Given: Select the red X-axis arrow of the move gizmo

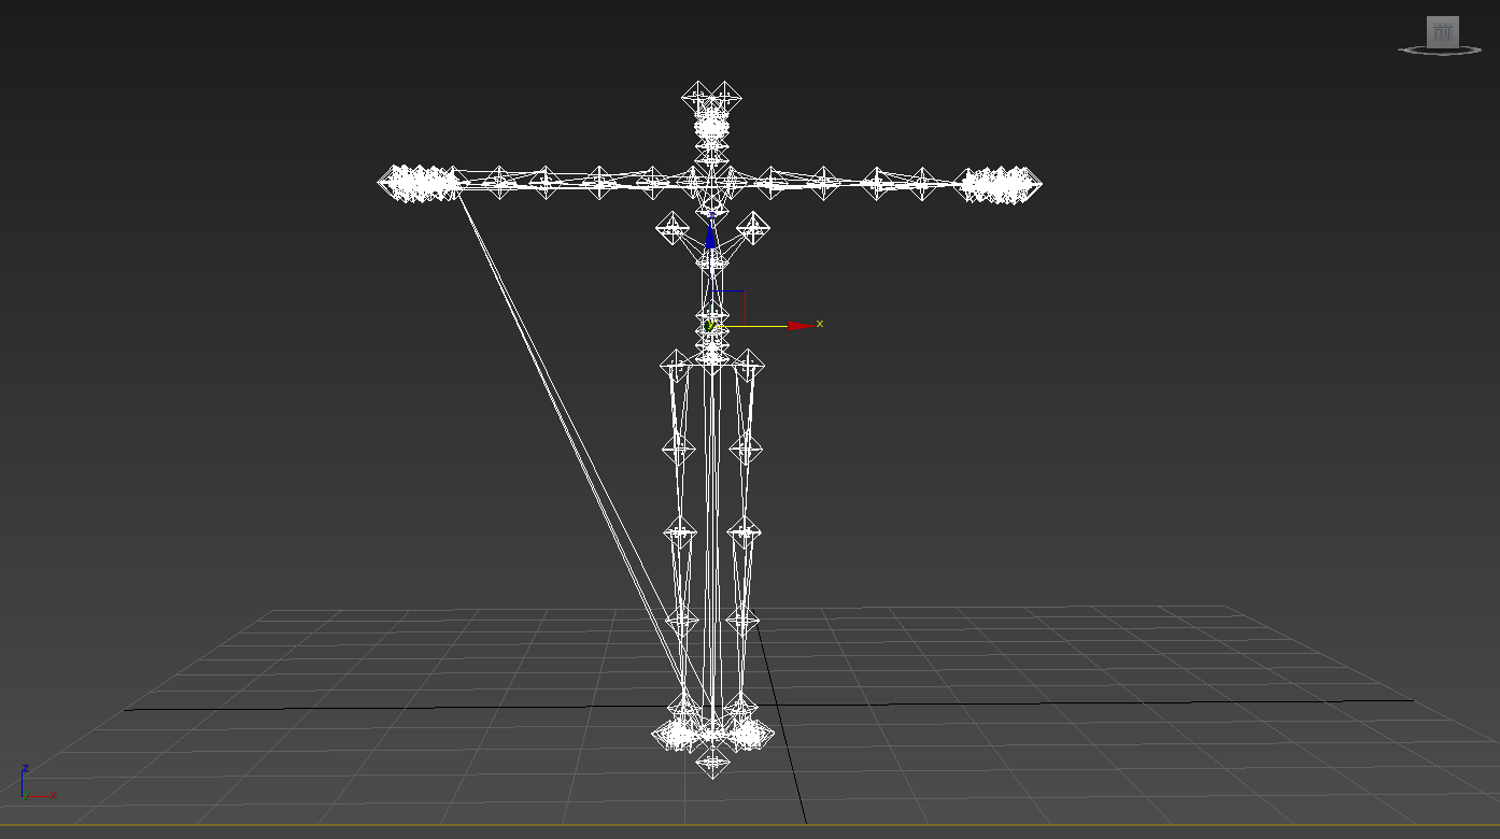Looking at the screenshot, I should click(x=801, y=326).
